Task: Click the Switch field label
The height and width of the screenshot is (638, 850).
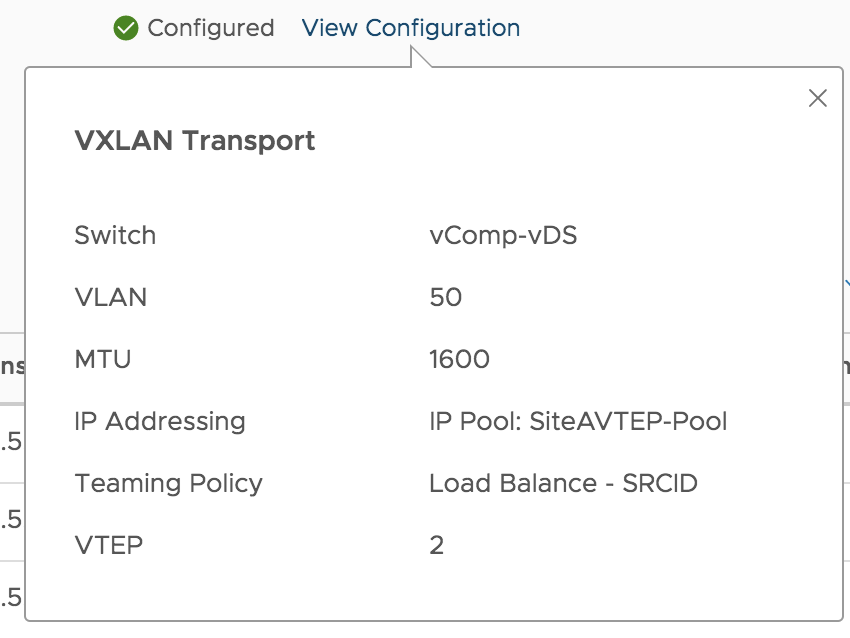Action: [115, 235]
